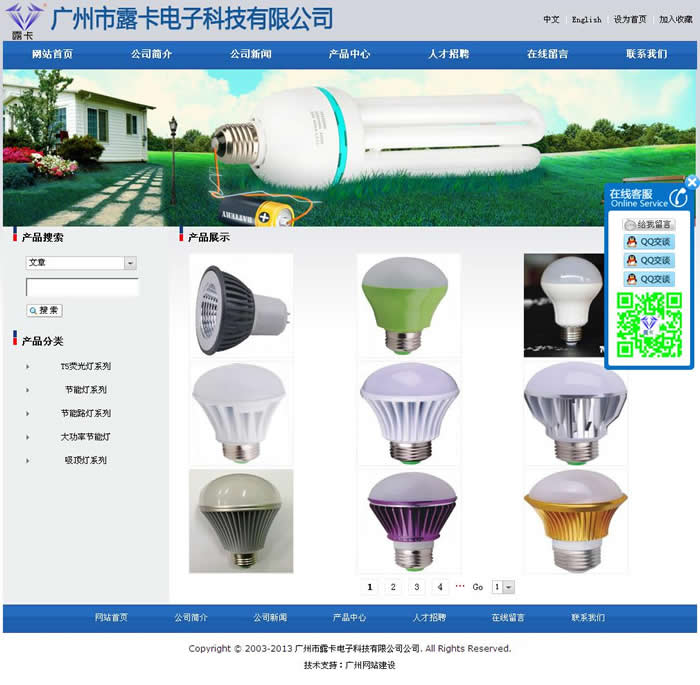Open the first QQ交谈 chat
The width and height of the screenshot is (700, 685).
pos(649,242)
